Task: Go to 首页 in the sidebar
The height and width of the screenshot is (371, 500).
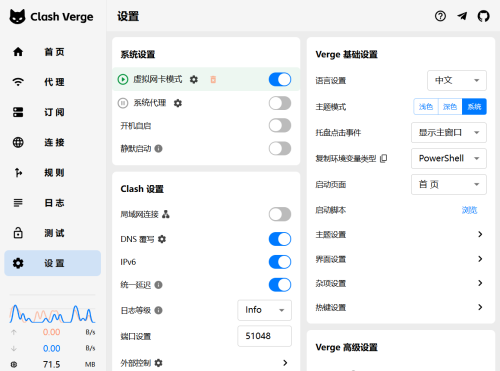Action: 53,52
